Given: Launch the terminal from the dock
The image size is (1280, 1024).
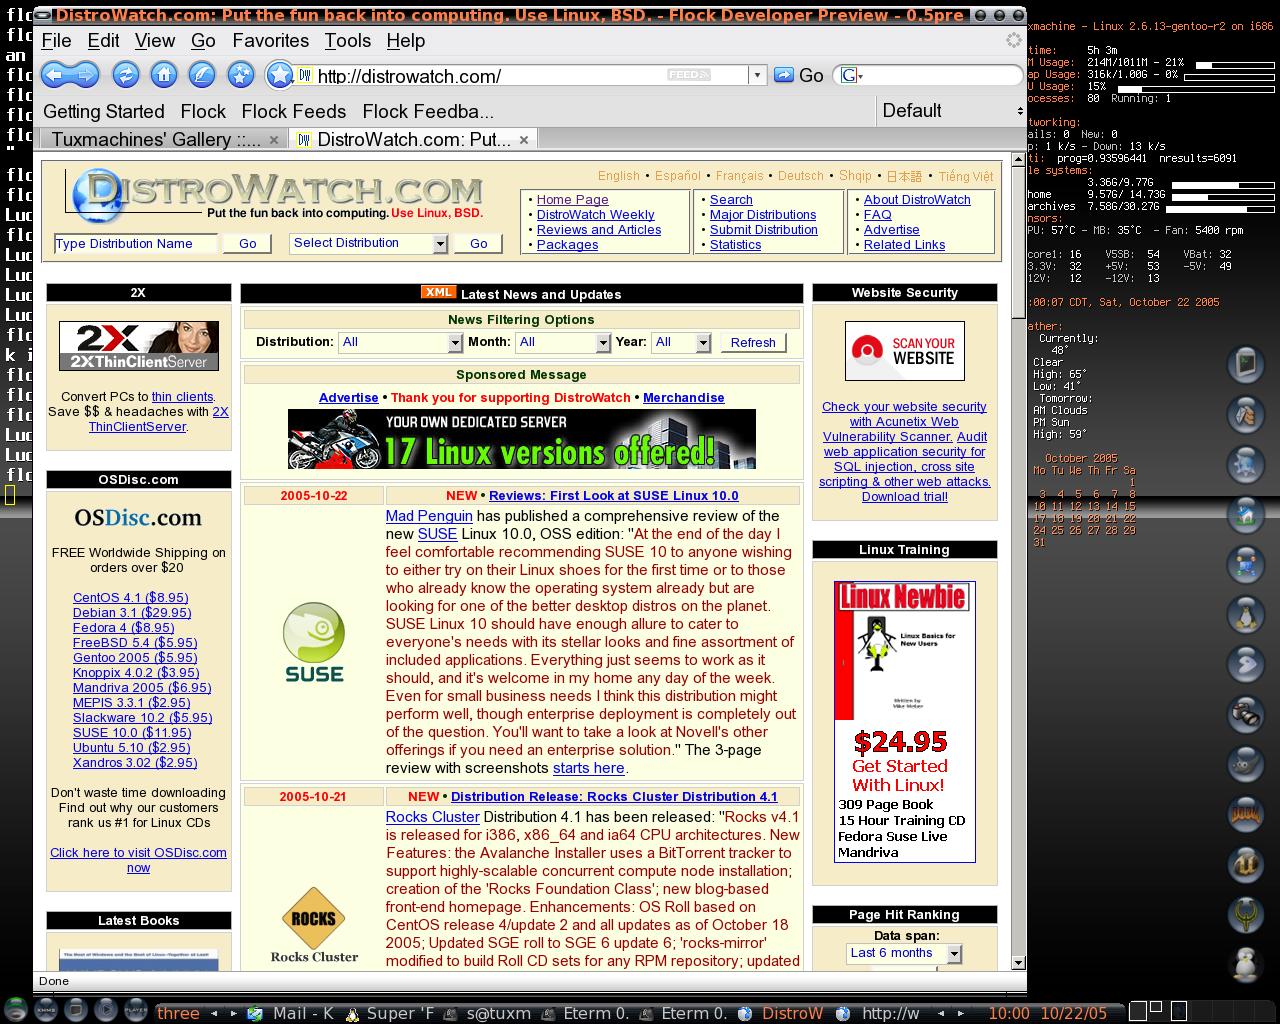Looking at the screenshot, I should pos(1246,364).
